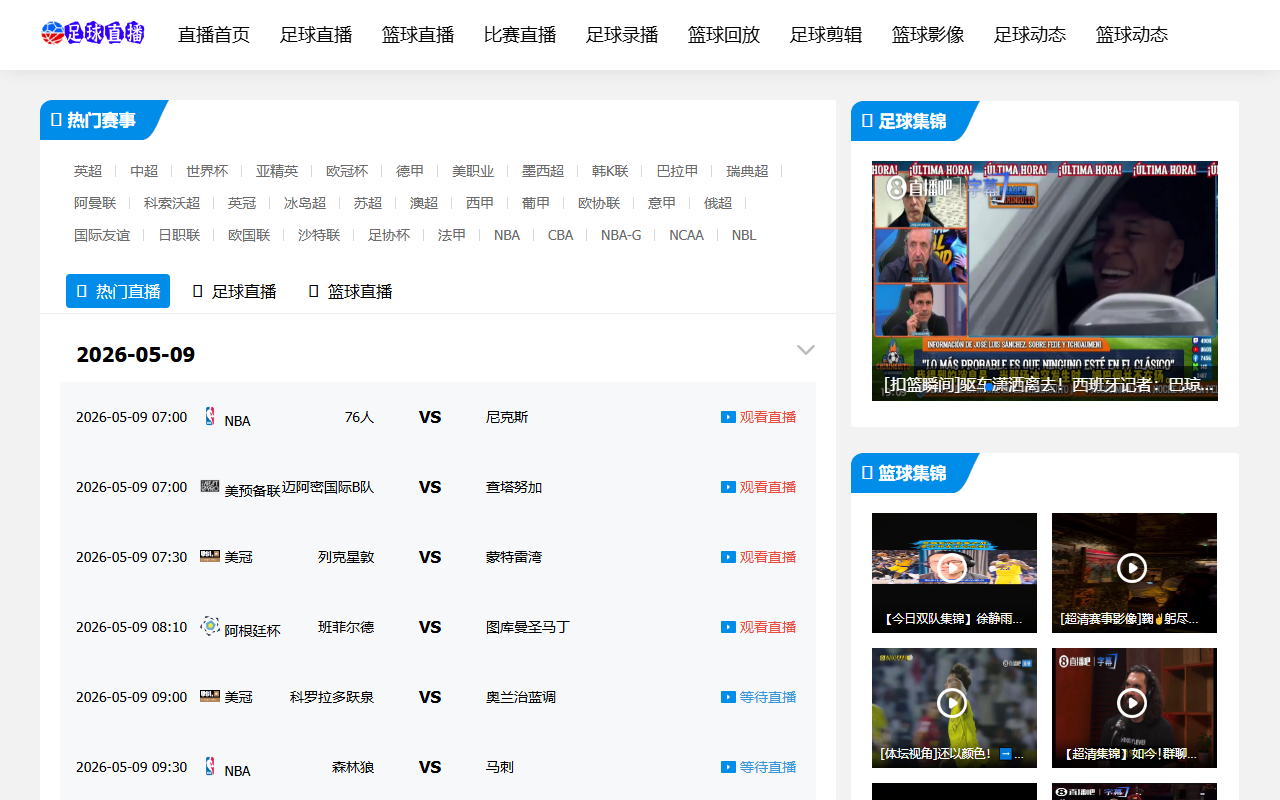The height and width of the screenshot is (800, 1280).
Task: Click the NBA icon in 森林狼 row
Action: [210, 766]
